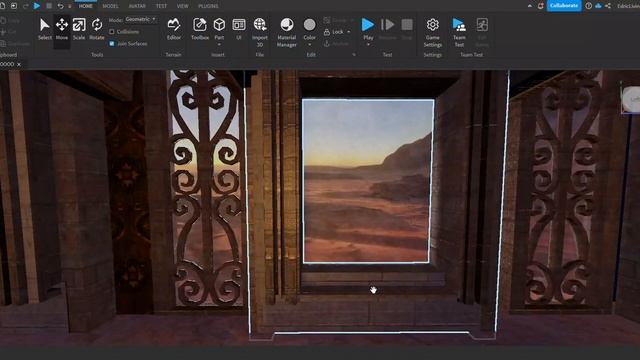Click the right ornate iron grille
The height and width of the screenshot is (360, 640).
(x=564, y=189)
